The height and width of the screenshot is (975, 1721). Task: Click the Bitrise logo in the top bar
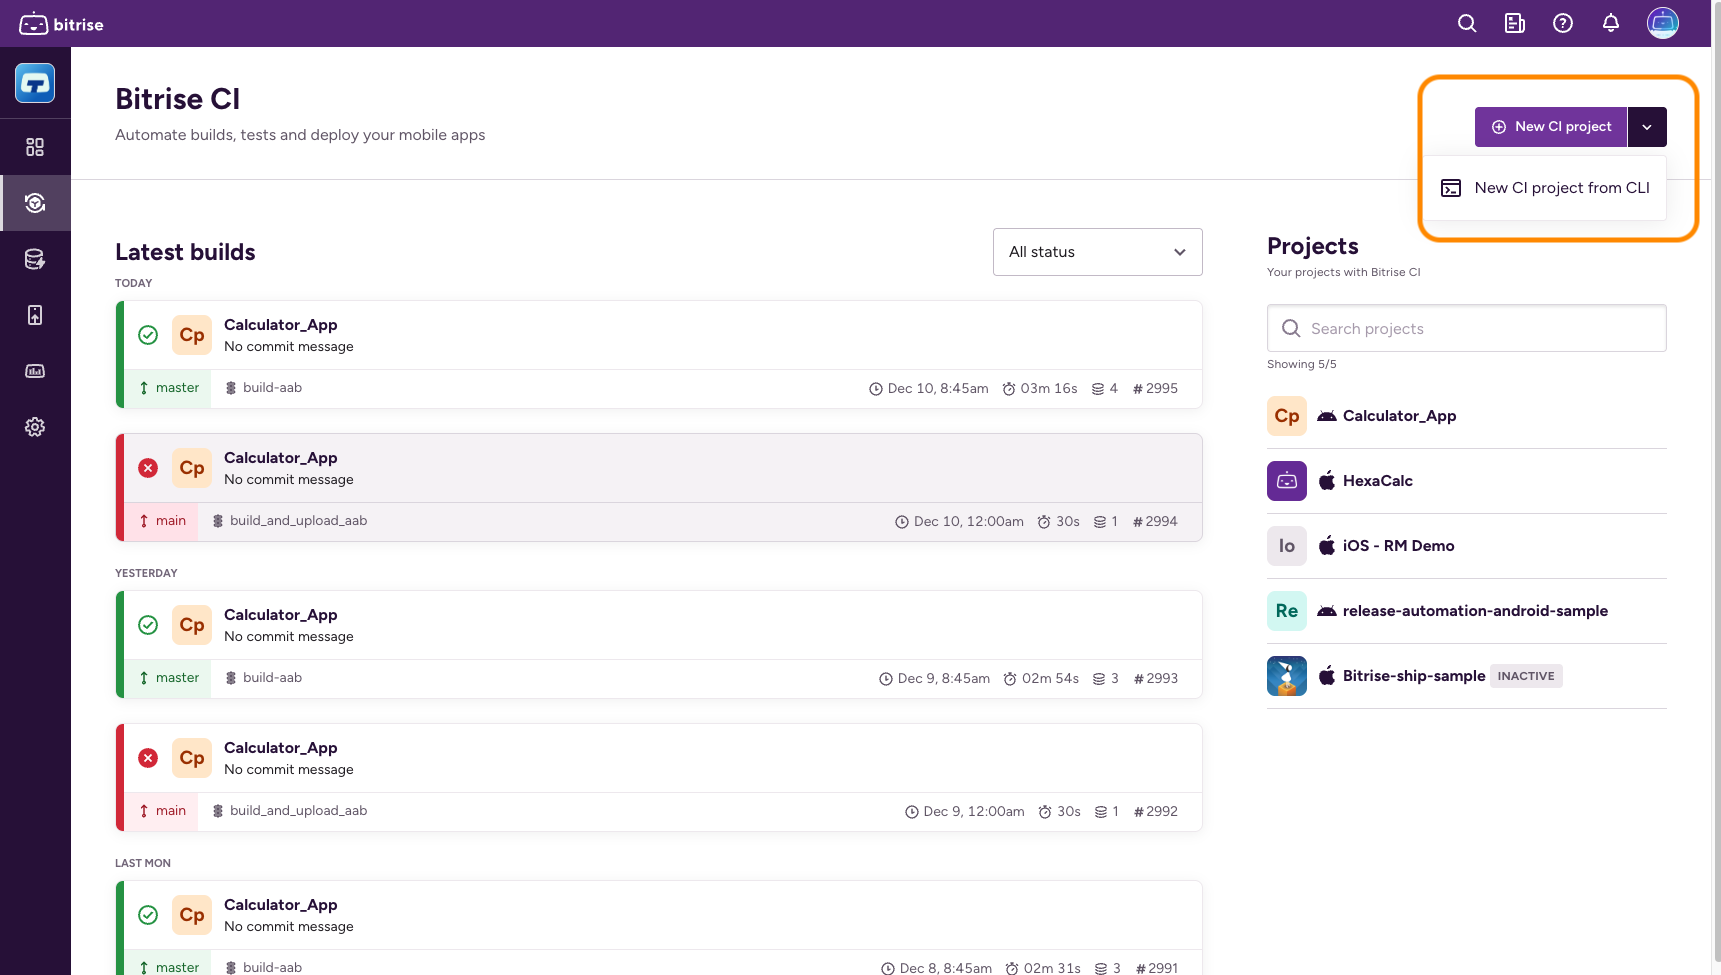(x=60, y=23)
